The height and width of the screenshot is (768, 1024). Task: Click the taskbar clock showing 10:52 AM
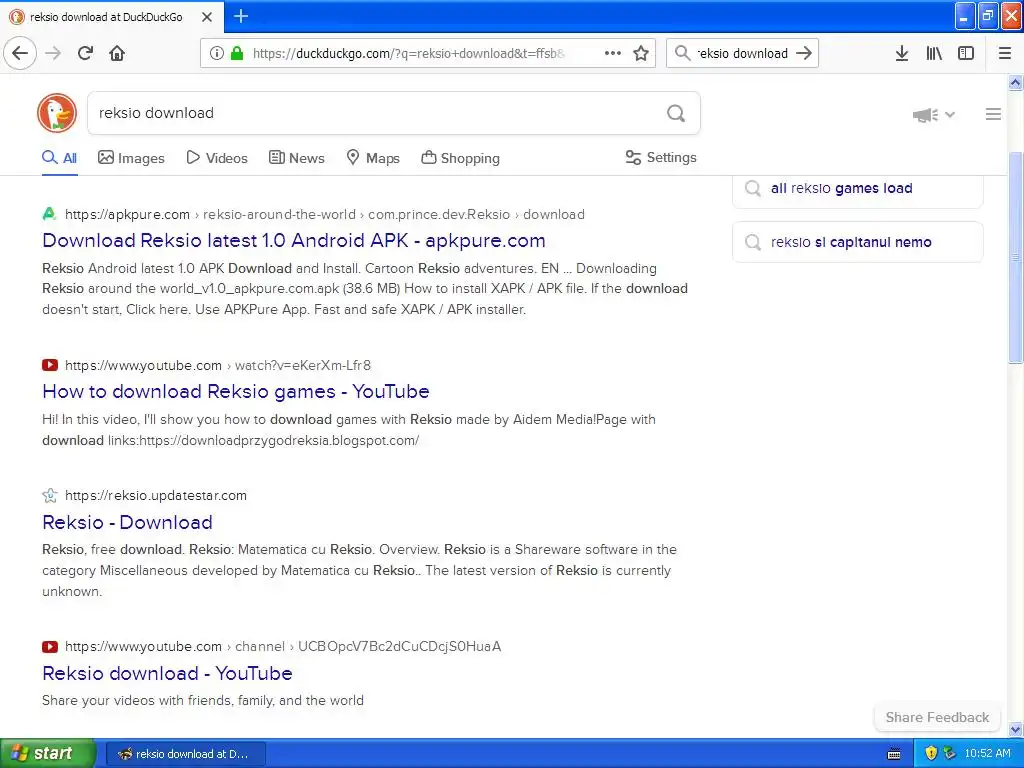pos(987,754)
